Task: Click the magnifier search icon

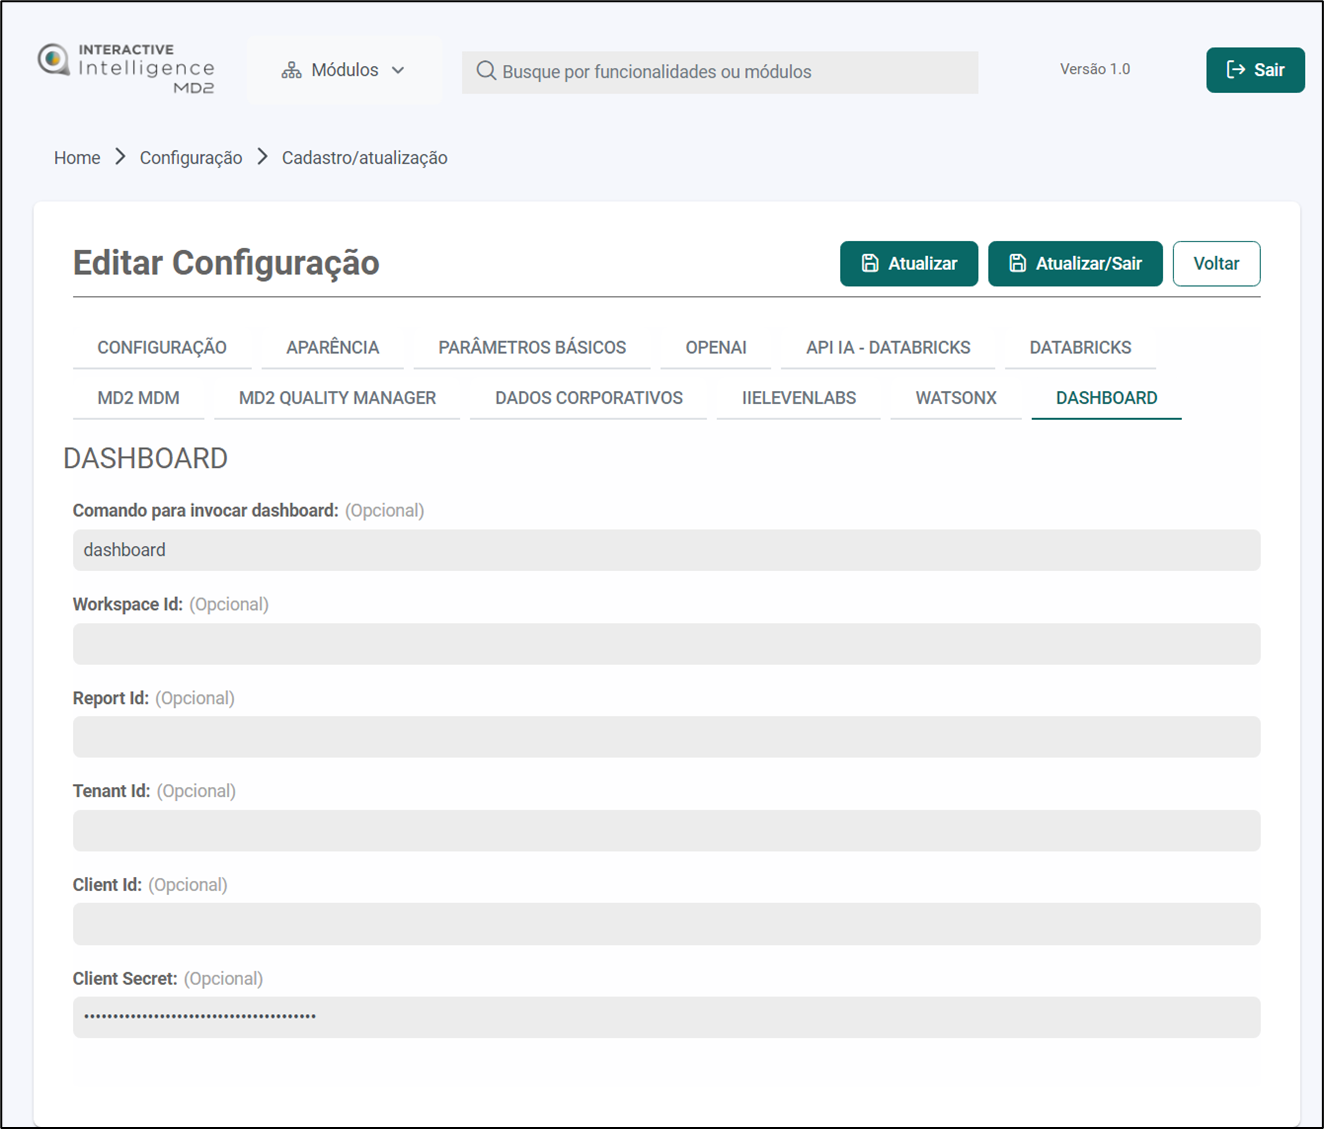Action: click(486, 71)
